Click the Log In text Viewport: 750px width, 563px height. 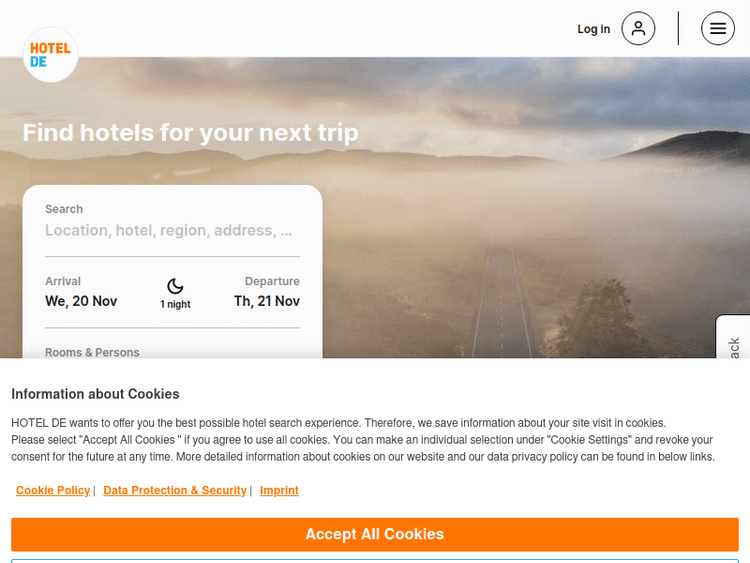(593, 29)
